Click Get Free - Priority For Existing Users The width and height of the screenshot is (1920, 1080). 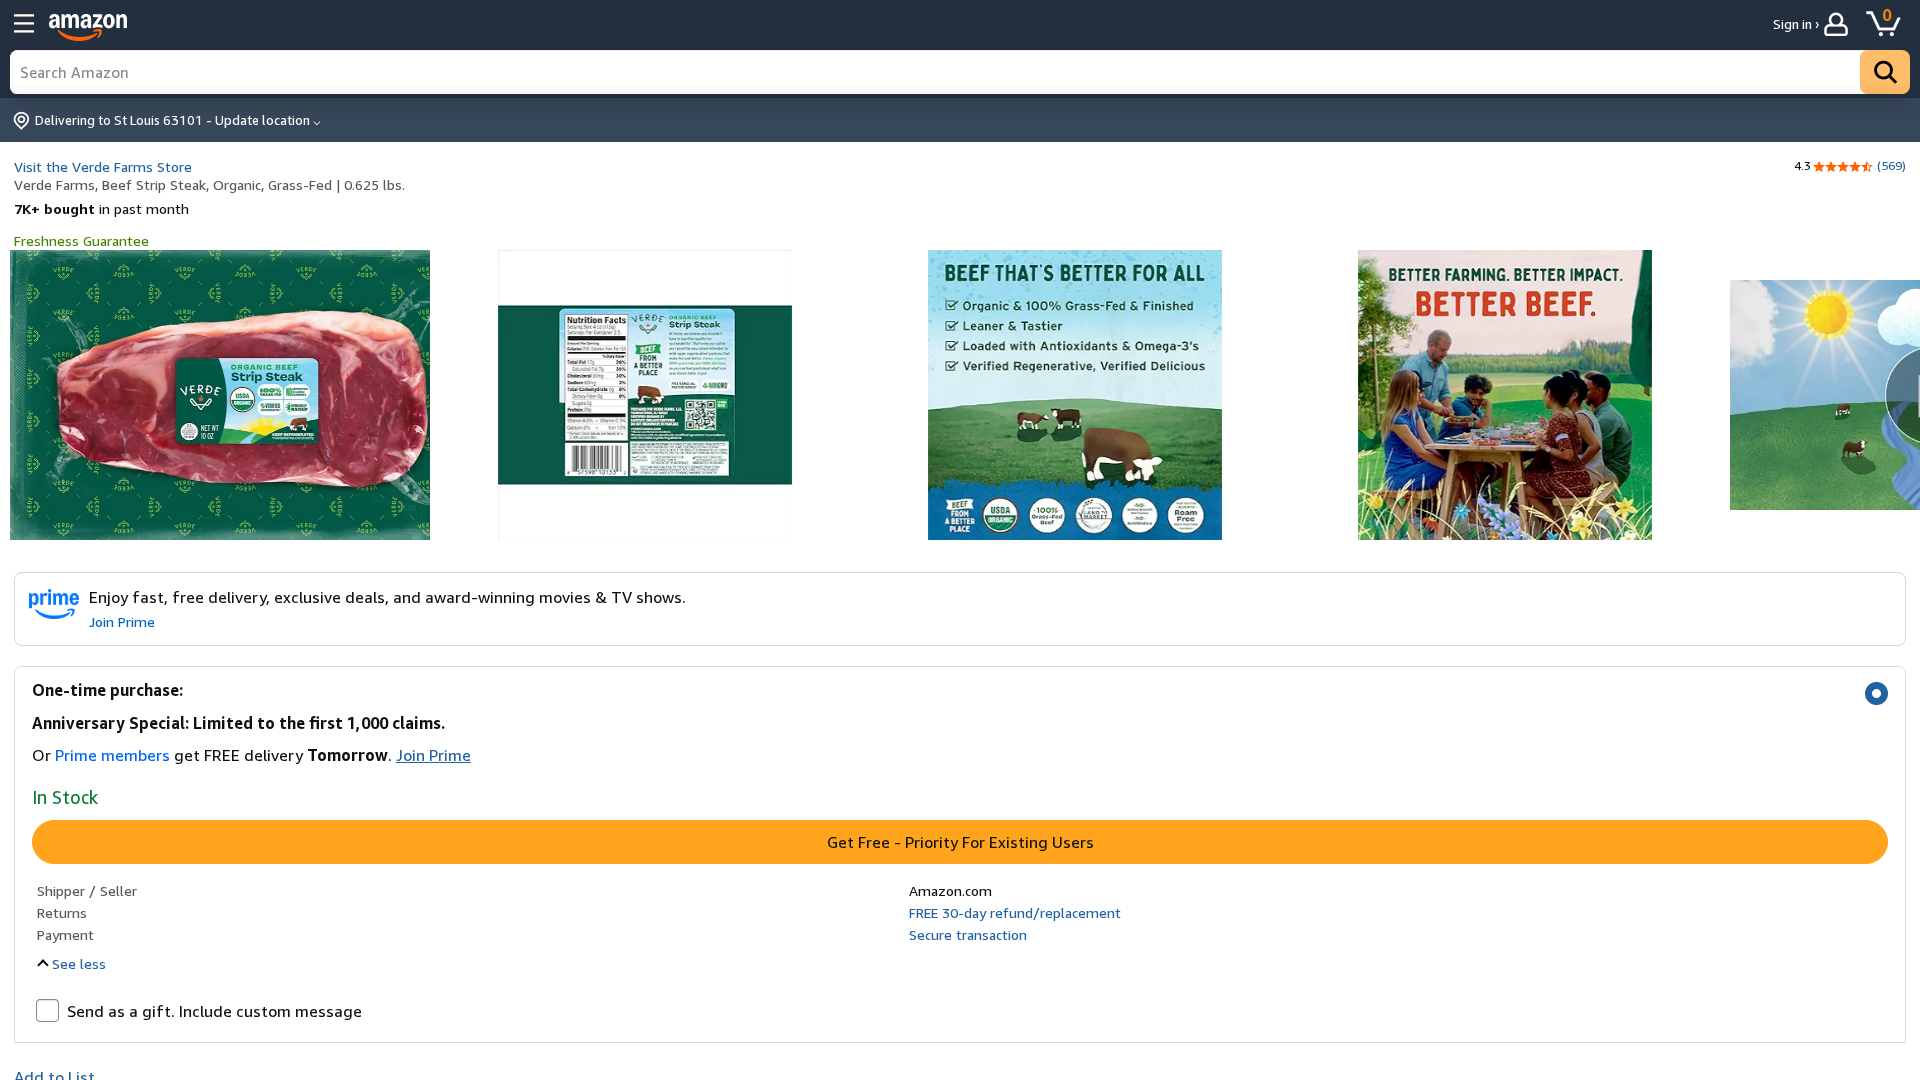960,842
